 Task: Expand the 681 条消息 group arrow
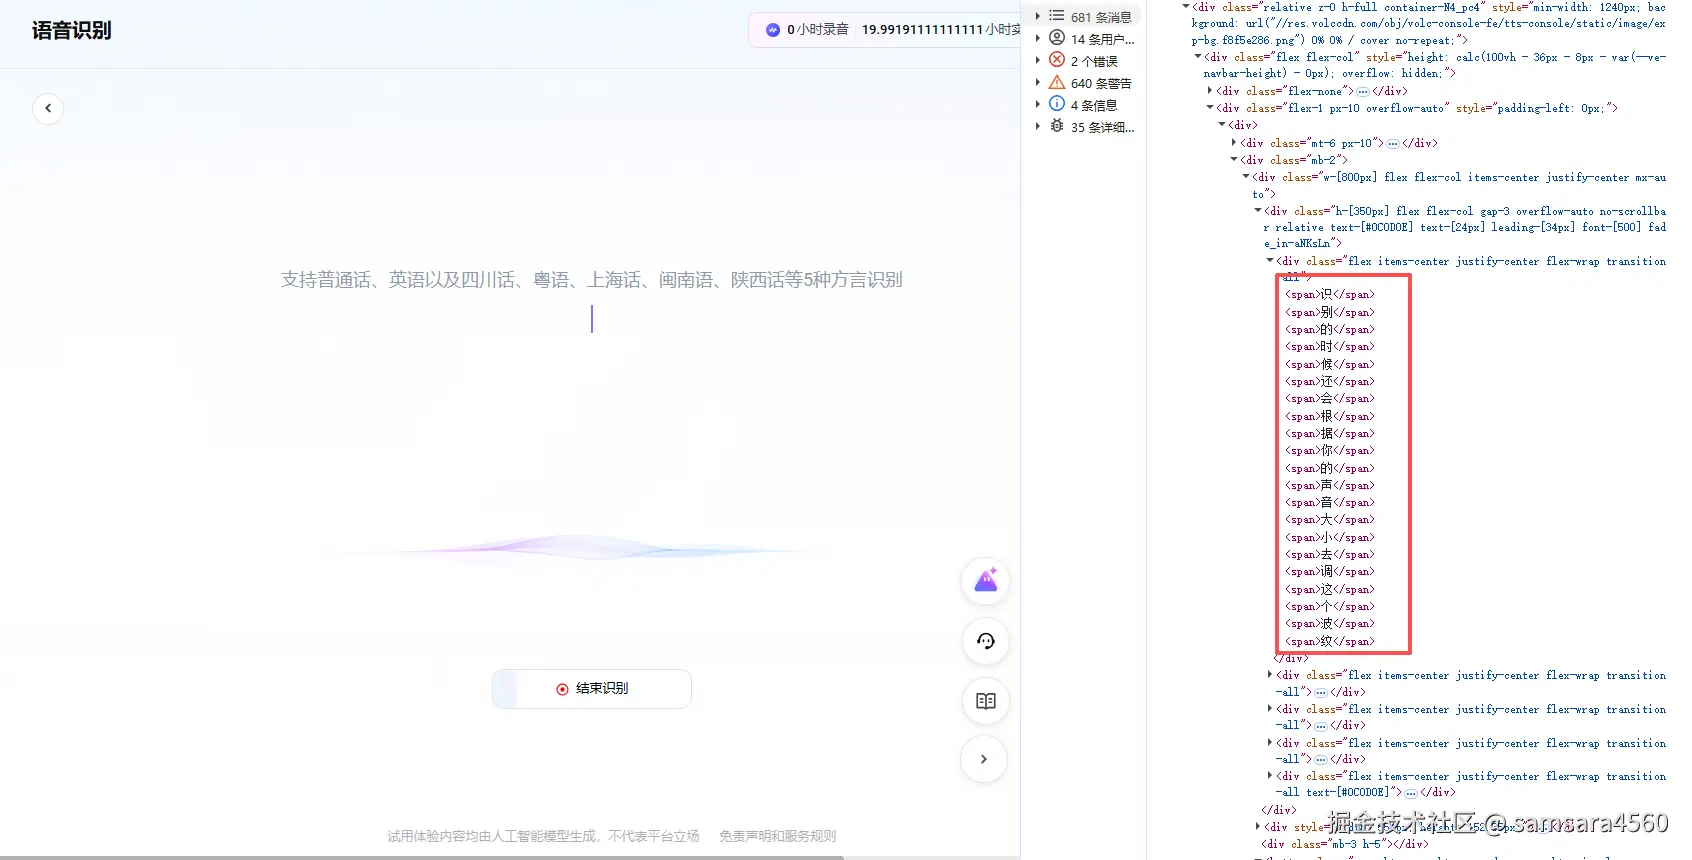click(x=1038, y=16)
